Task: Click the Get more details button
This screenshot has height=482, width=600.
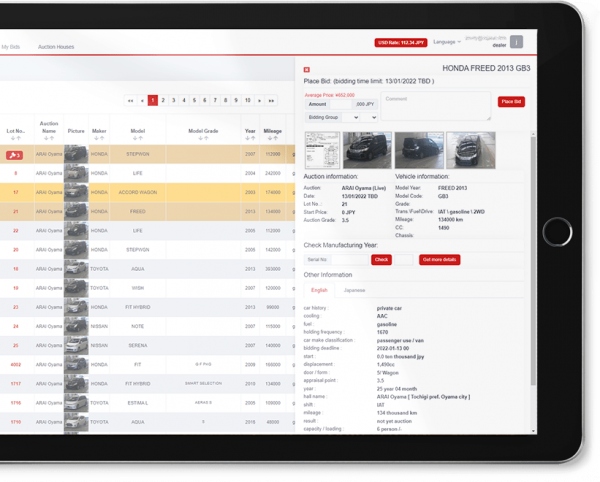Action: (439, 260)
